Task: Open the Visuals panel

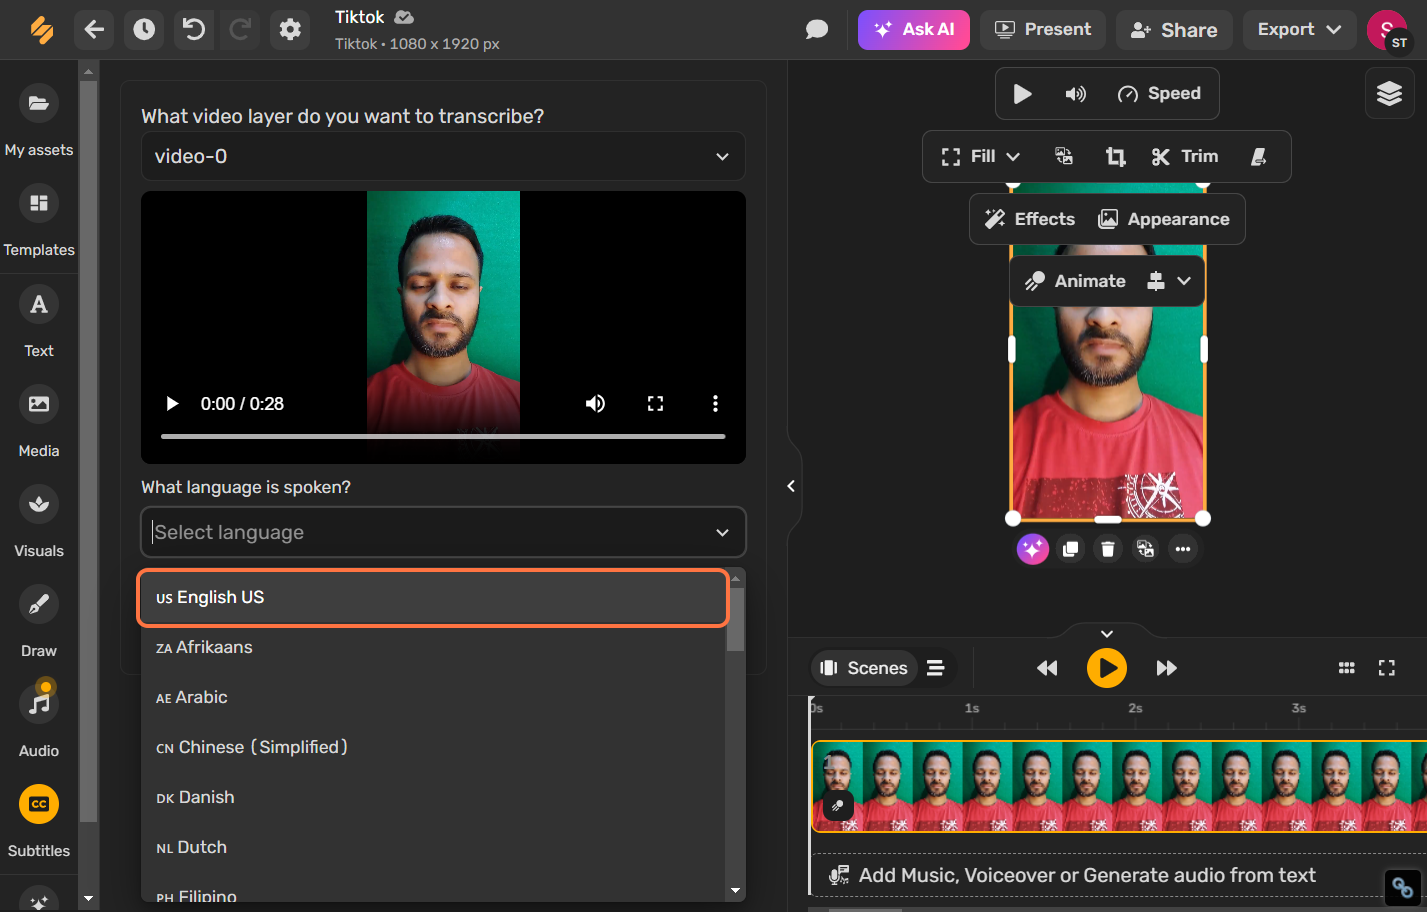Action: (39, 521)
